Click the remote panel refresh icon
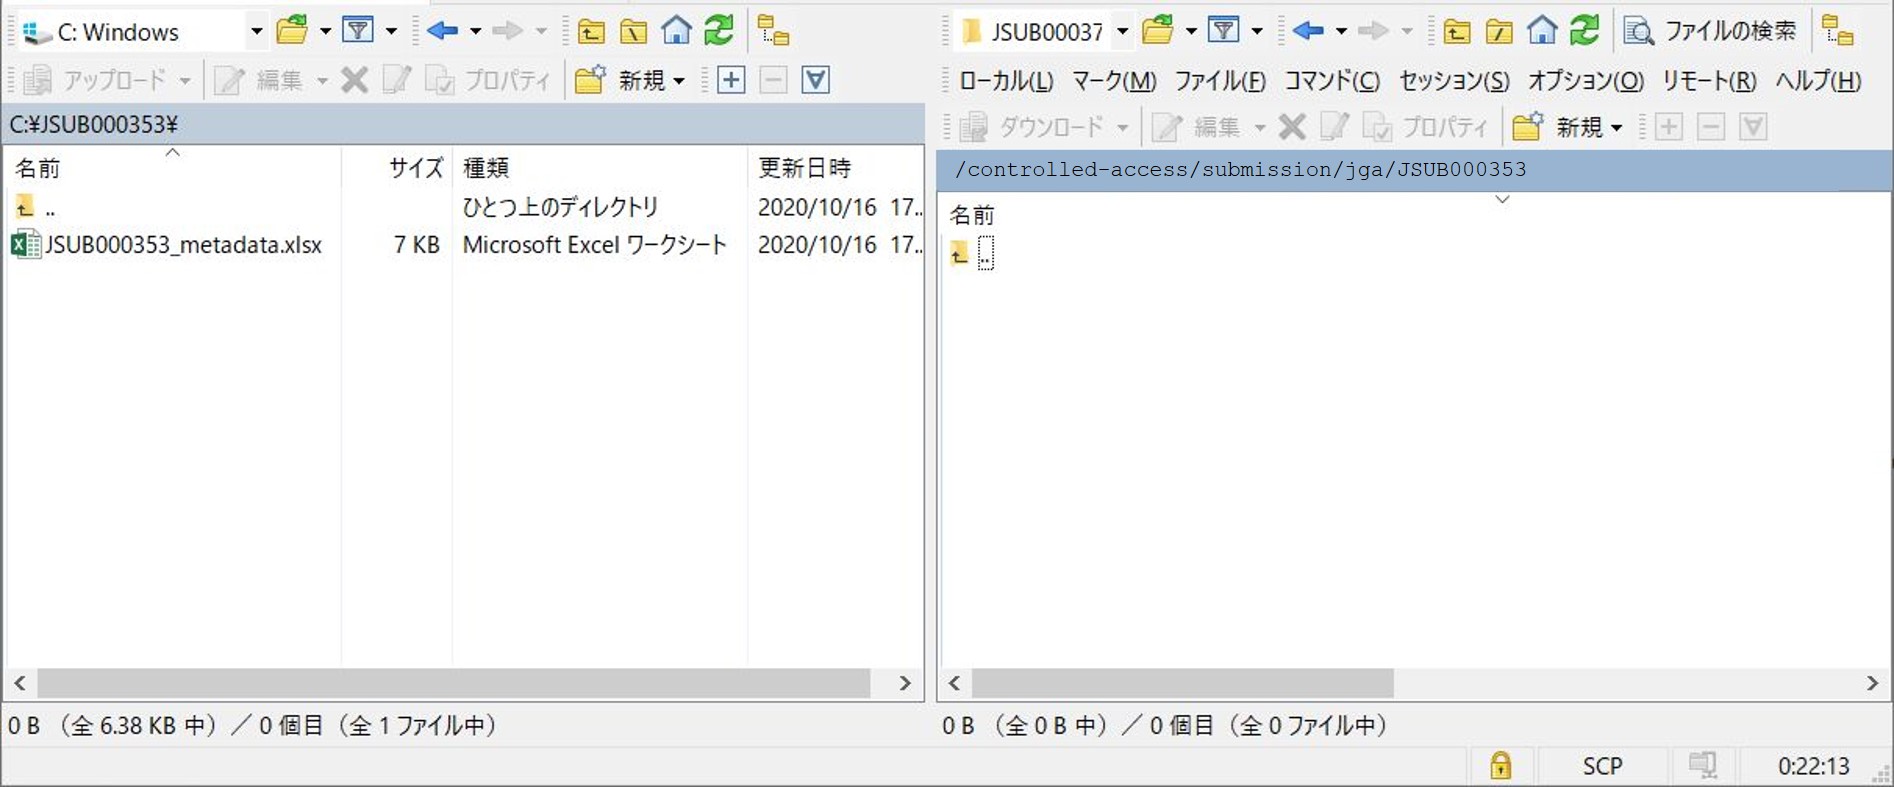Screen dimensions: 1894x787 [1584, 31]
